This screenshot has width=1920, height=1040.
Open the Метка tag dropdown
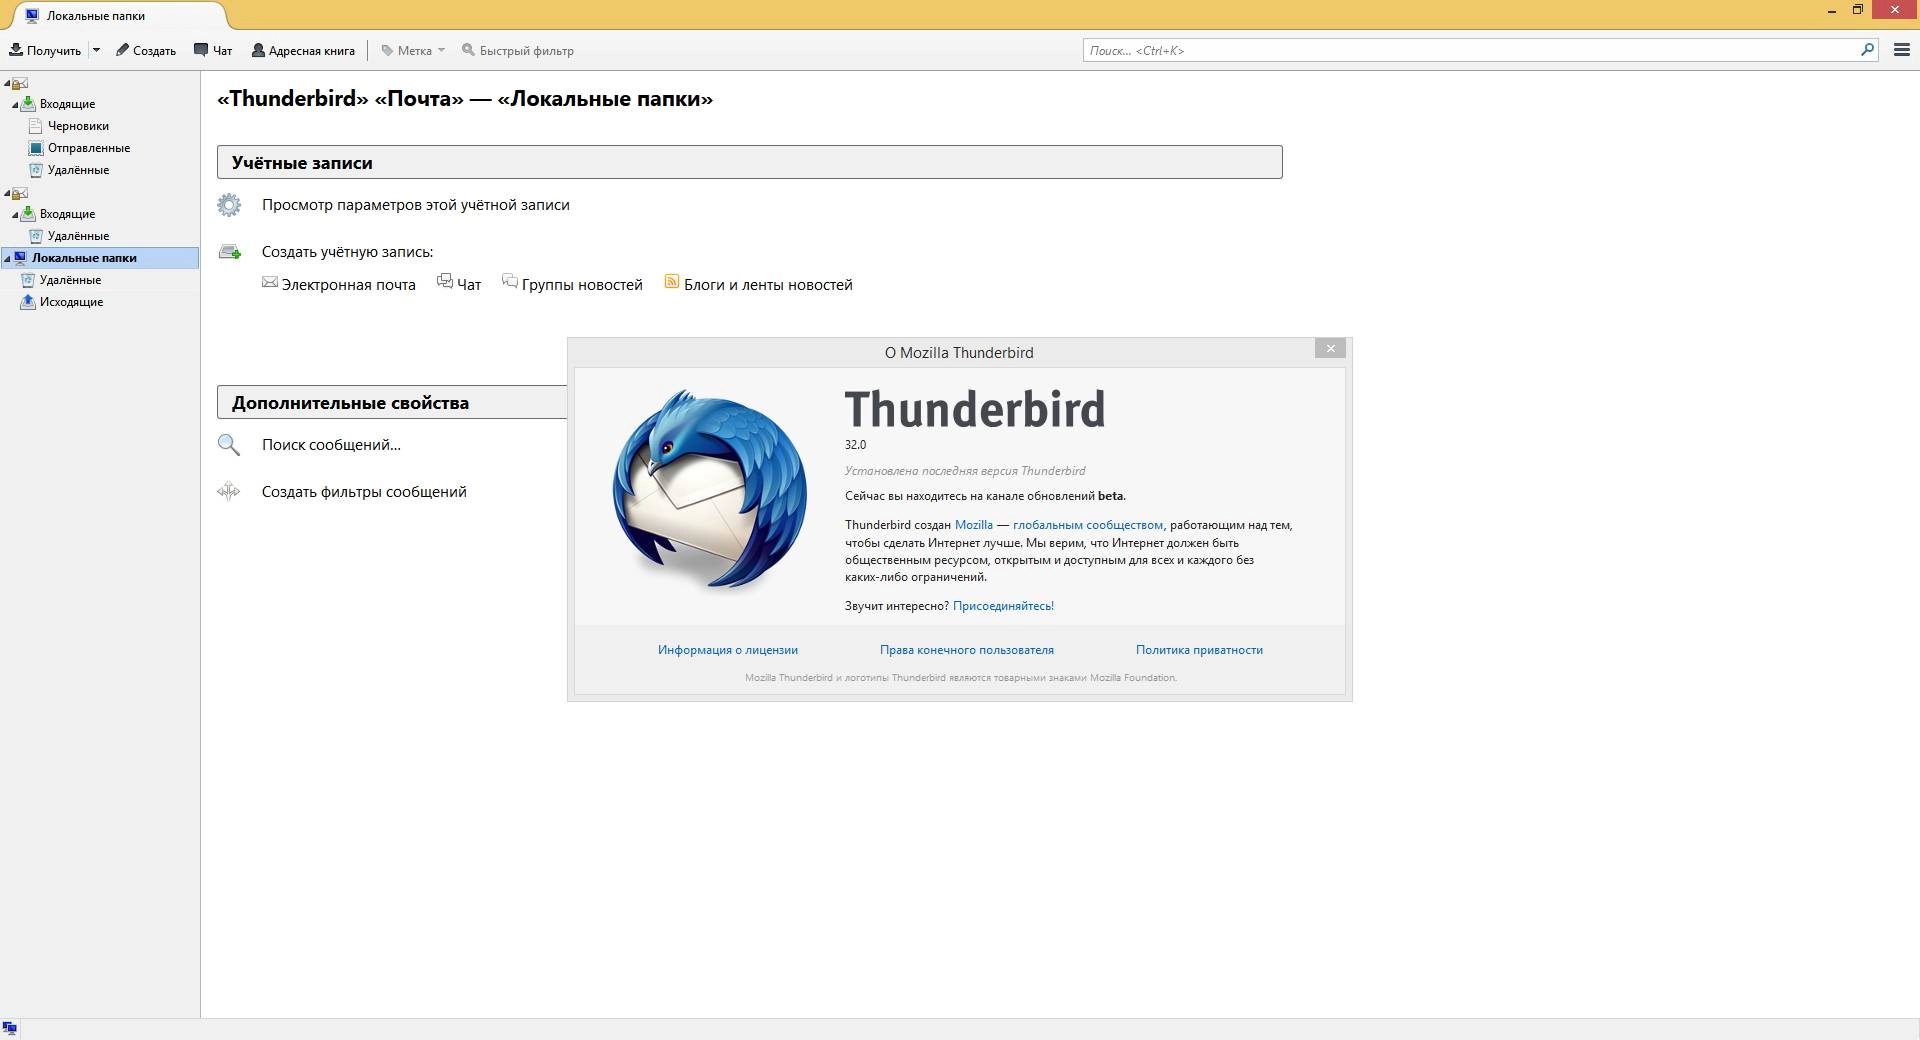pos(413,50)
